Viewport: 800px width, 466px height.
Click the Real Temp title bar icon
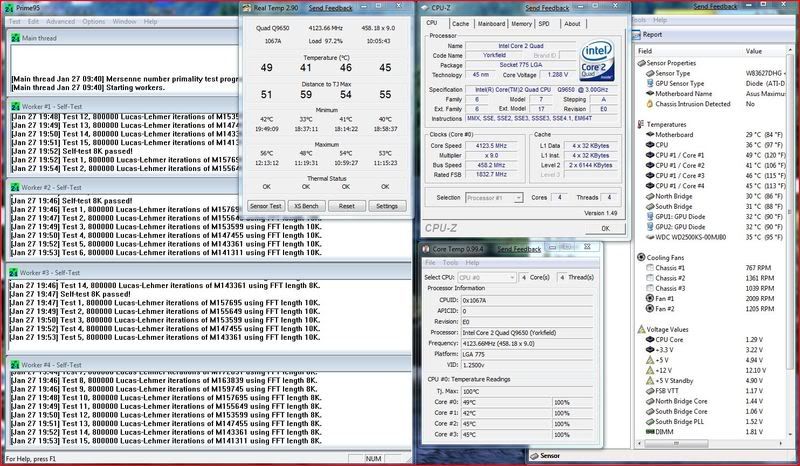point(246,8)
